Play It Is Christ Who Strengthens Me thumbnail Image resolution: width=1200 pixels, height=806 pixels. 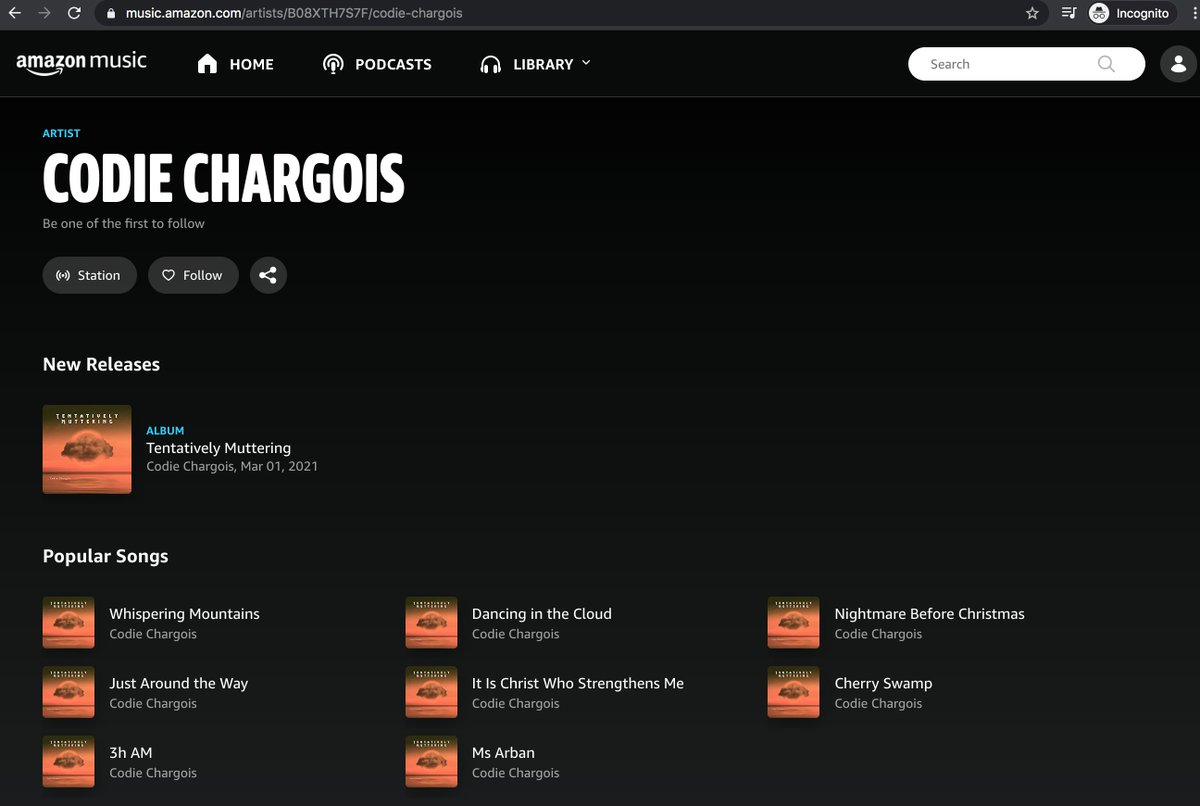(x=431, y=692)
